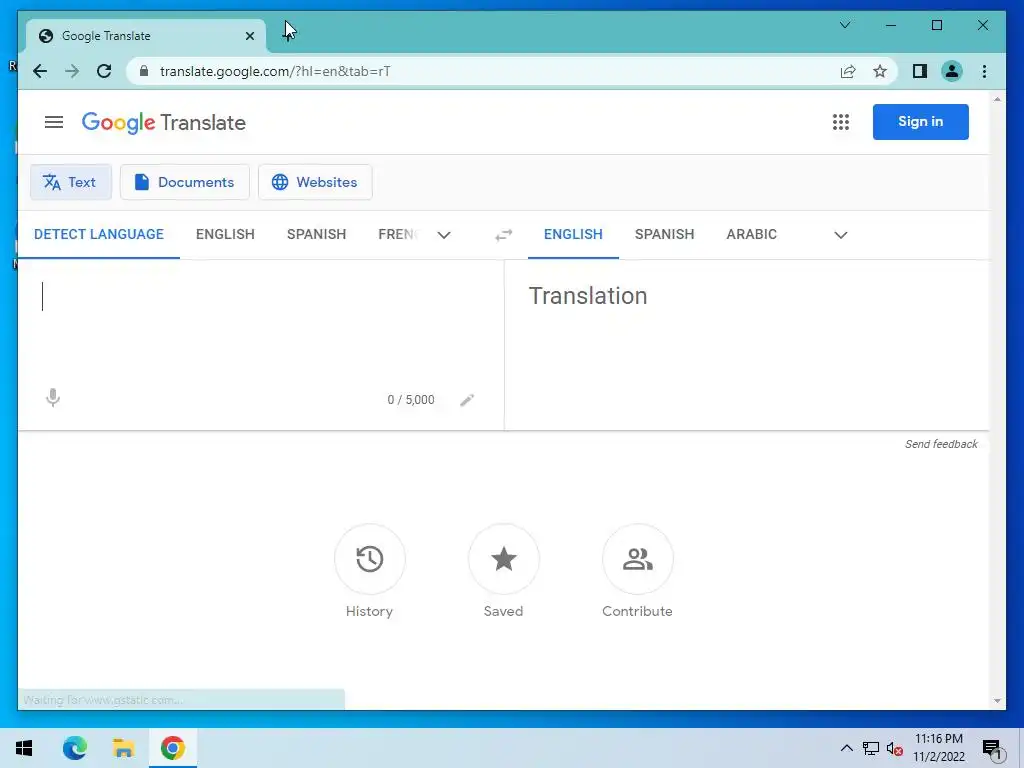Open File Explorer from taskbar
Image resolution: width=1024 pixels, height=768 pixels.
coord(123,748)
